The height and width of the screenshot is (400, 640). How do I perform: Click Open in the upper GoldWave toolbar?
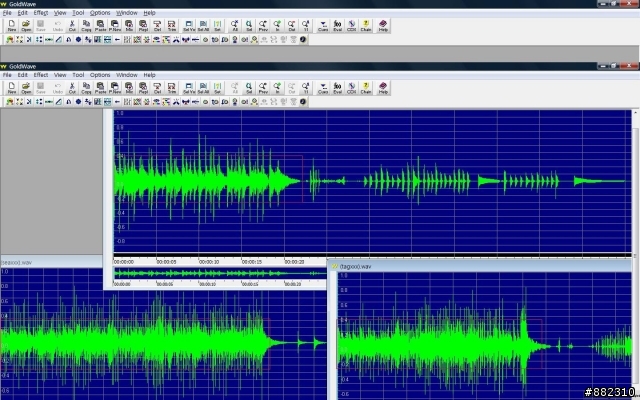click(26, 25)
